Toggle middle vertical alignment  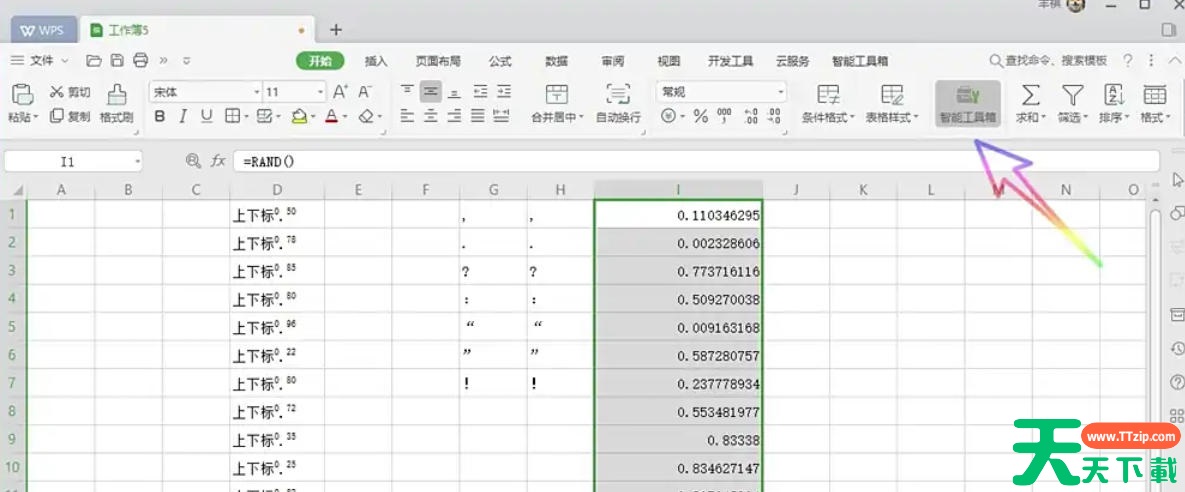(431, 91)
